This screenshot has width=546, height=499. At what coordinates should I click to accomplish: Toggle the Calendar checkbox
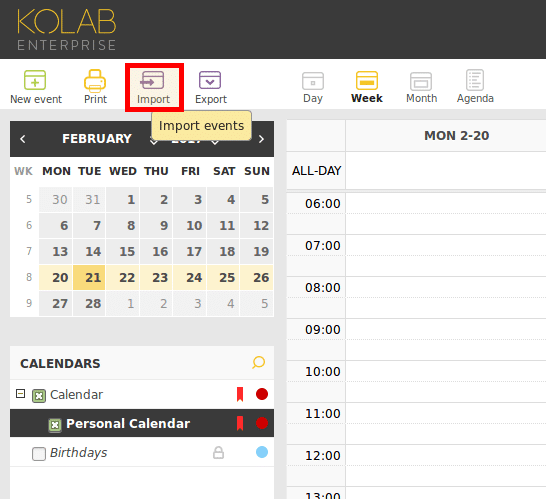click(x=39, y=396)
